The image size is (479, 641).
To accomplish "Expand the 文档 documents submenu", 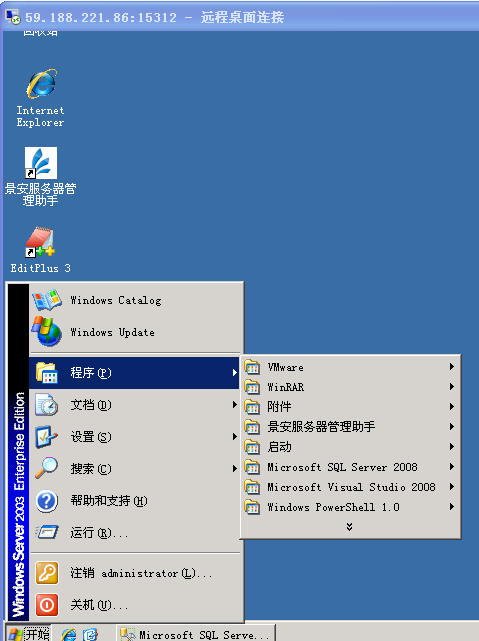I will [136, 405].
